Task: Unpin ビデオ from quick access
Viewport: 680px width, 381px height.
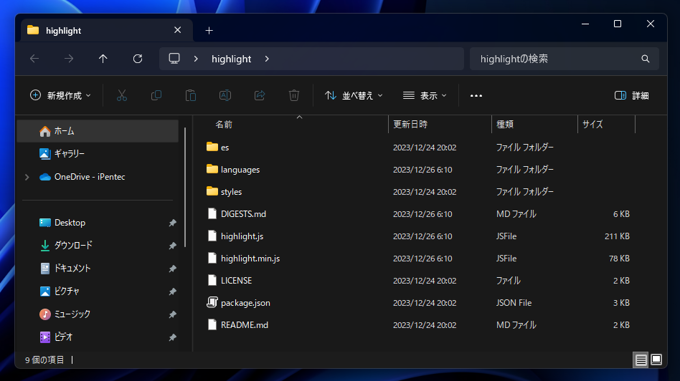Action: click(173, 337)
